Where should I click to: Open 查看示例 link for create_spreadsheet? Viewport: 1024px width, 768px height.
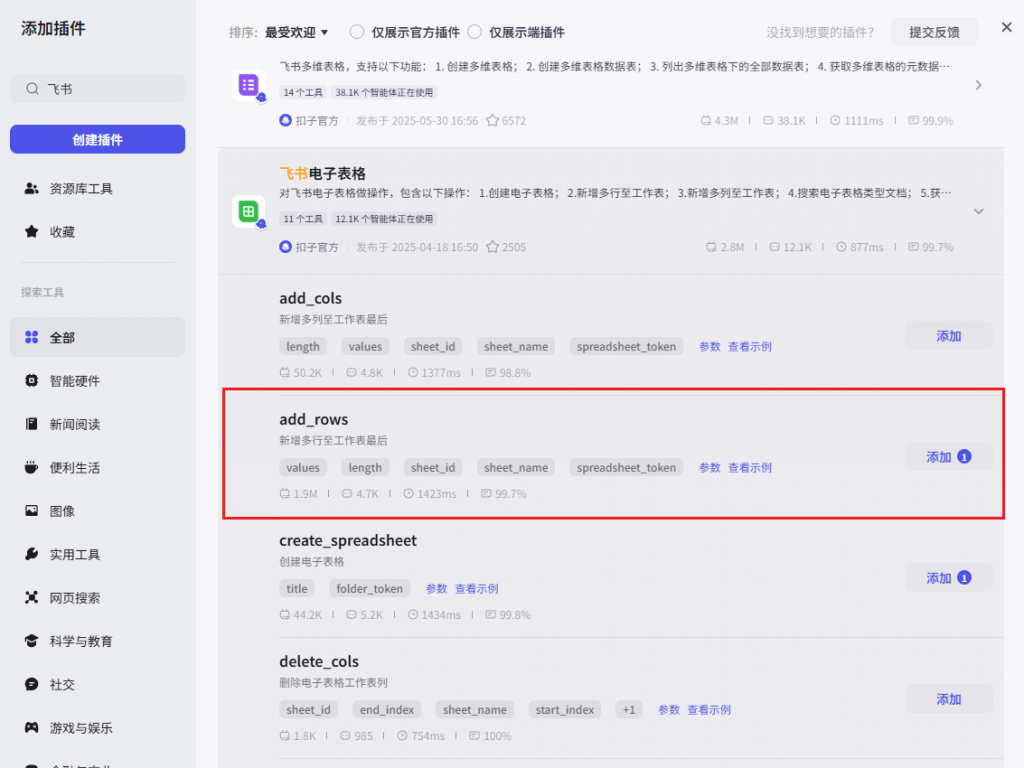pos(477,588)
